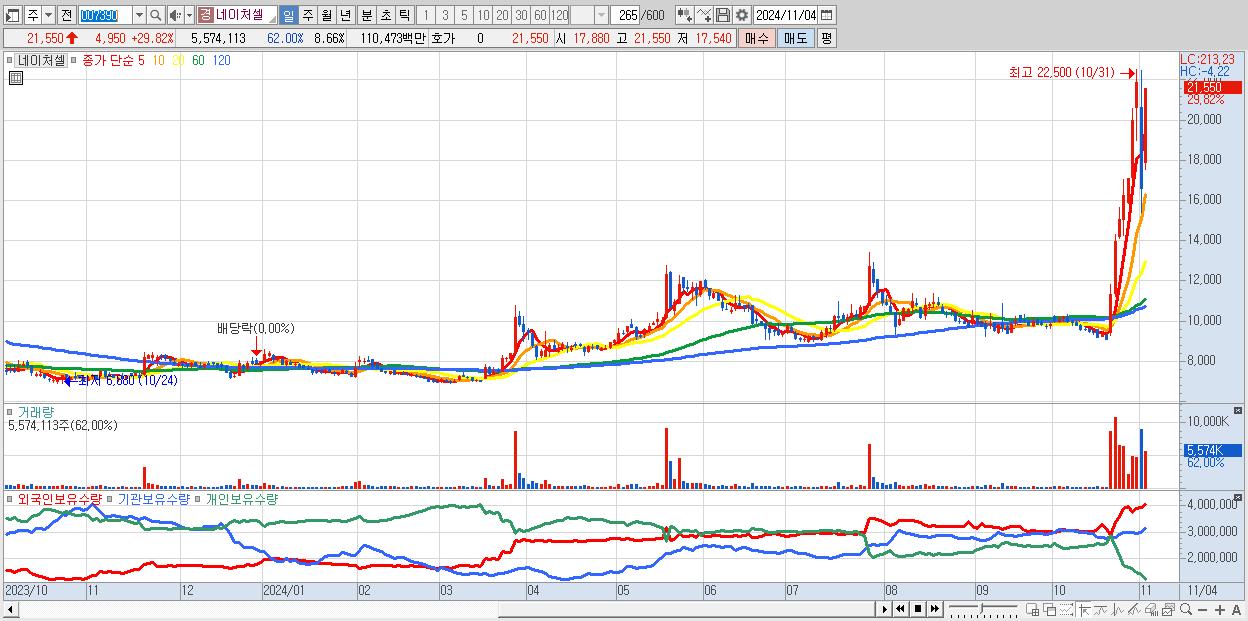Image resolution: width=1248 pixels, height=621 pixels.
Task: Click the line-check chart setting icon
Action: (x=704, y=16)
